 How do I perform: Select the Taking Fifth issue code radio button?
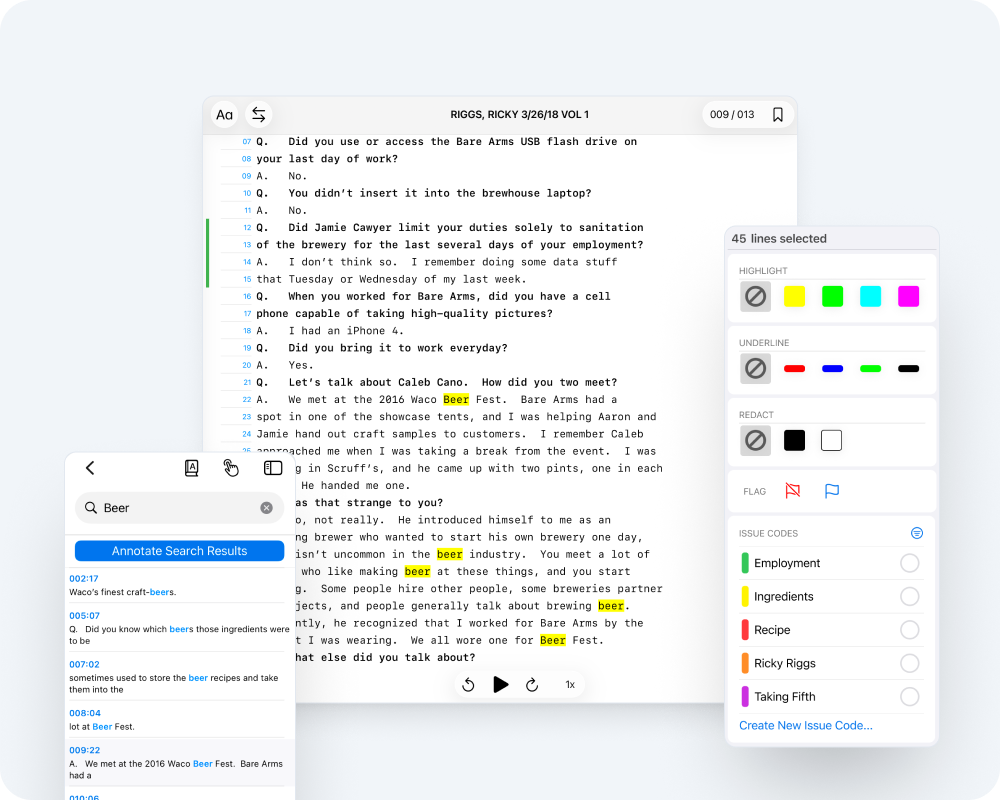(909, 697)
